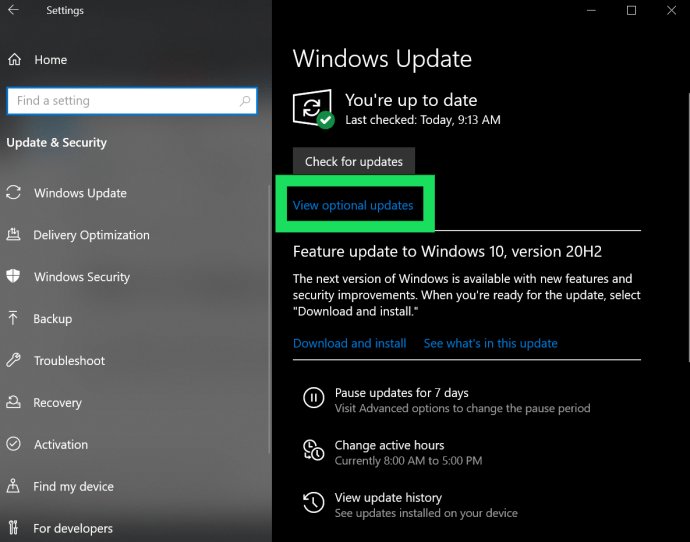Click the Windows Update page title

[x=382, y=59]
